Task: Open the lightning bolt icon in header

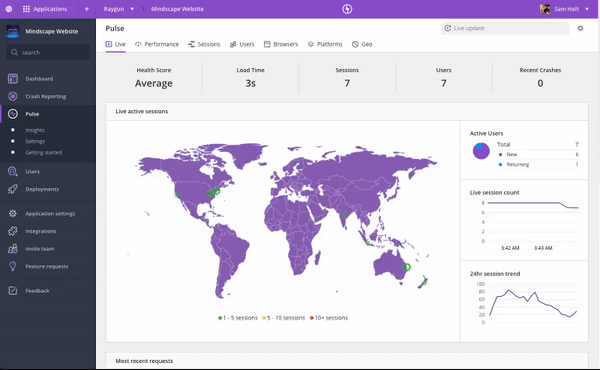Action: pyautogui.click(x=347, y=9)
